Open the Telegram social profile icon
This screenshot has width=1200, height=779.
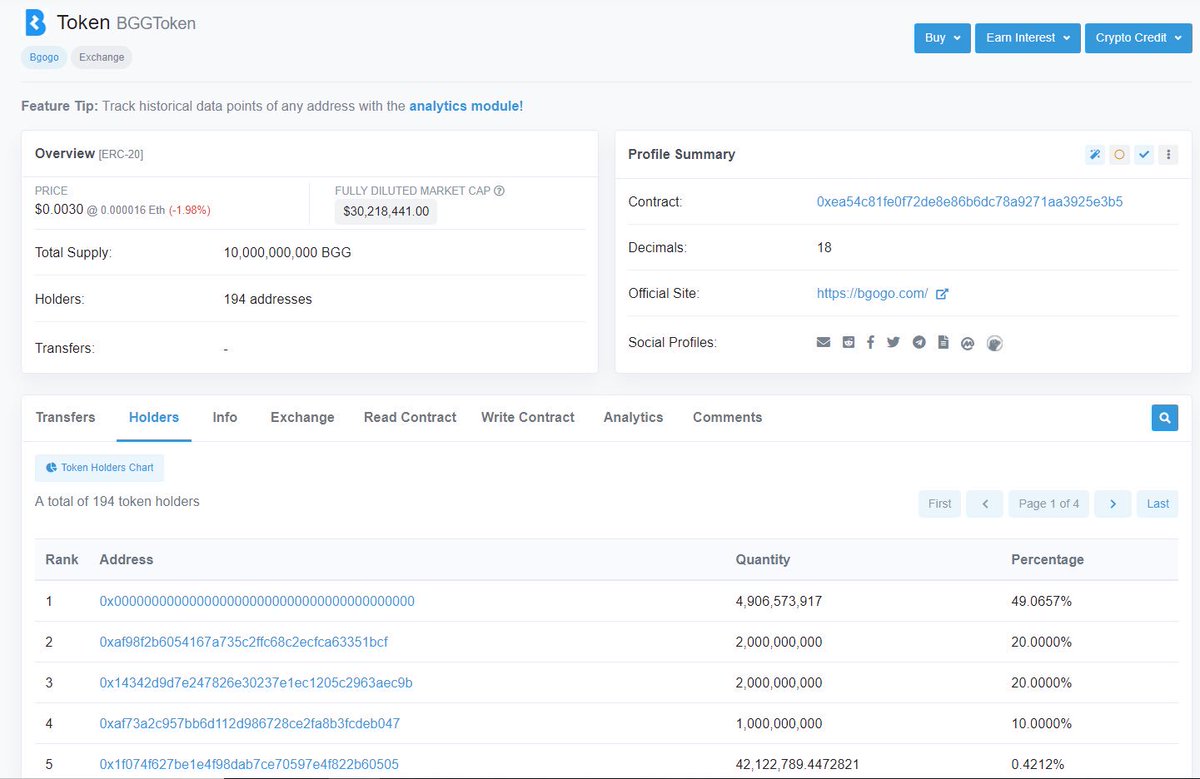click(x=919, y=342)
